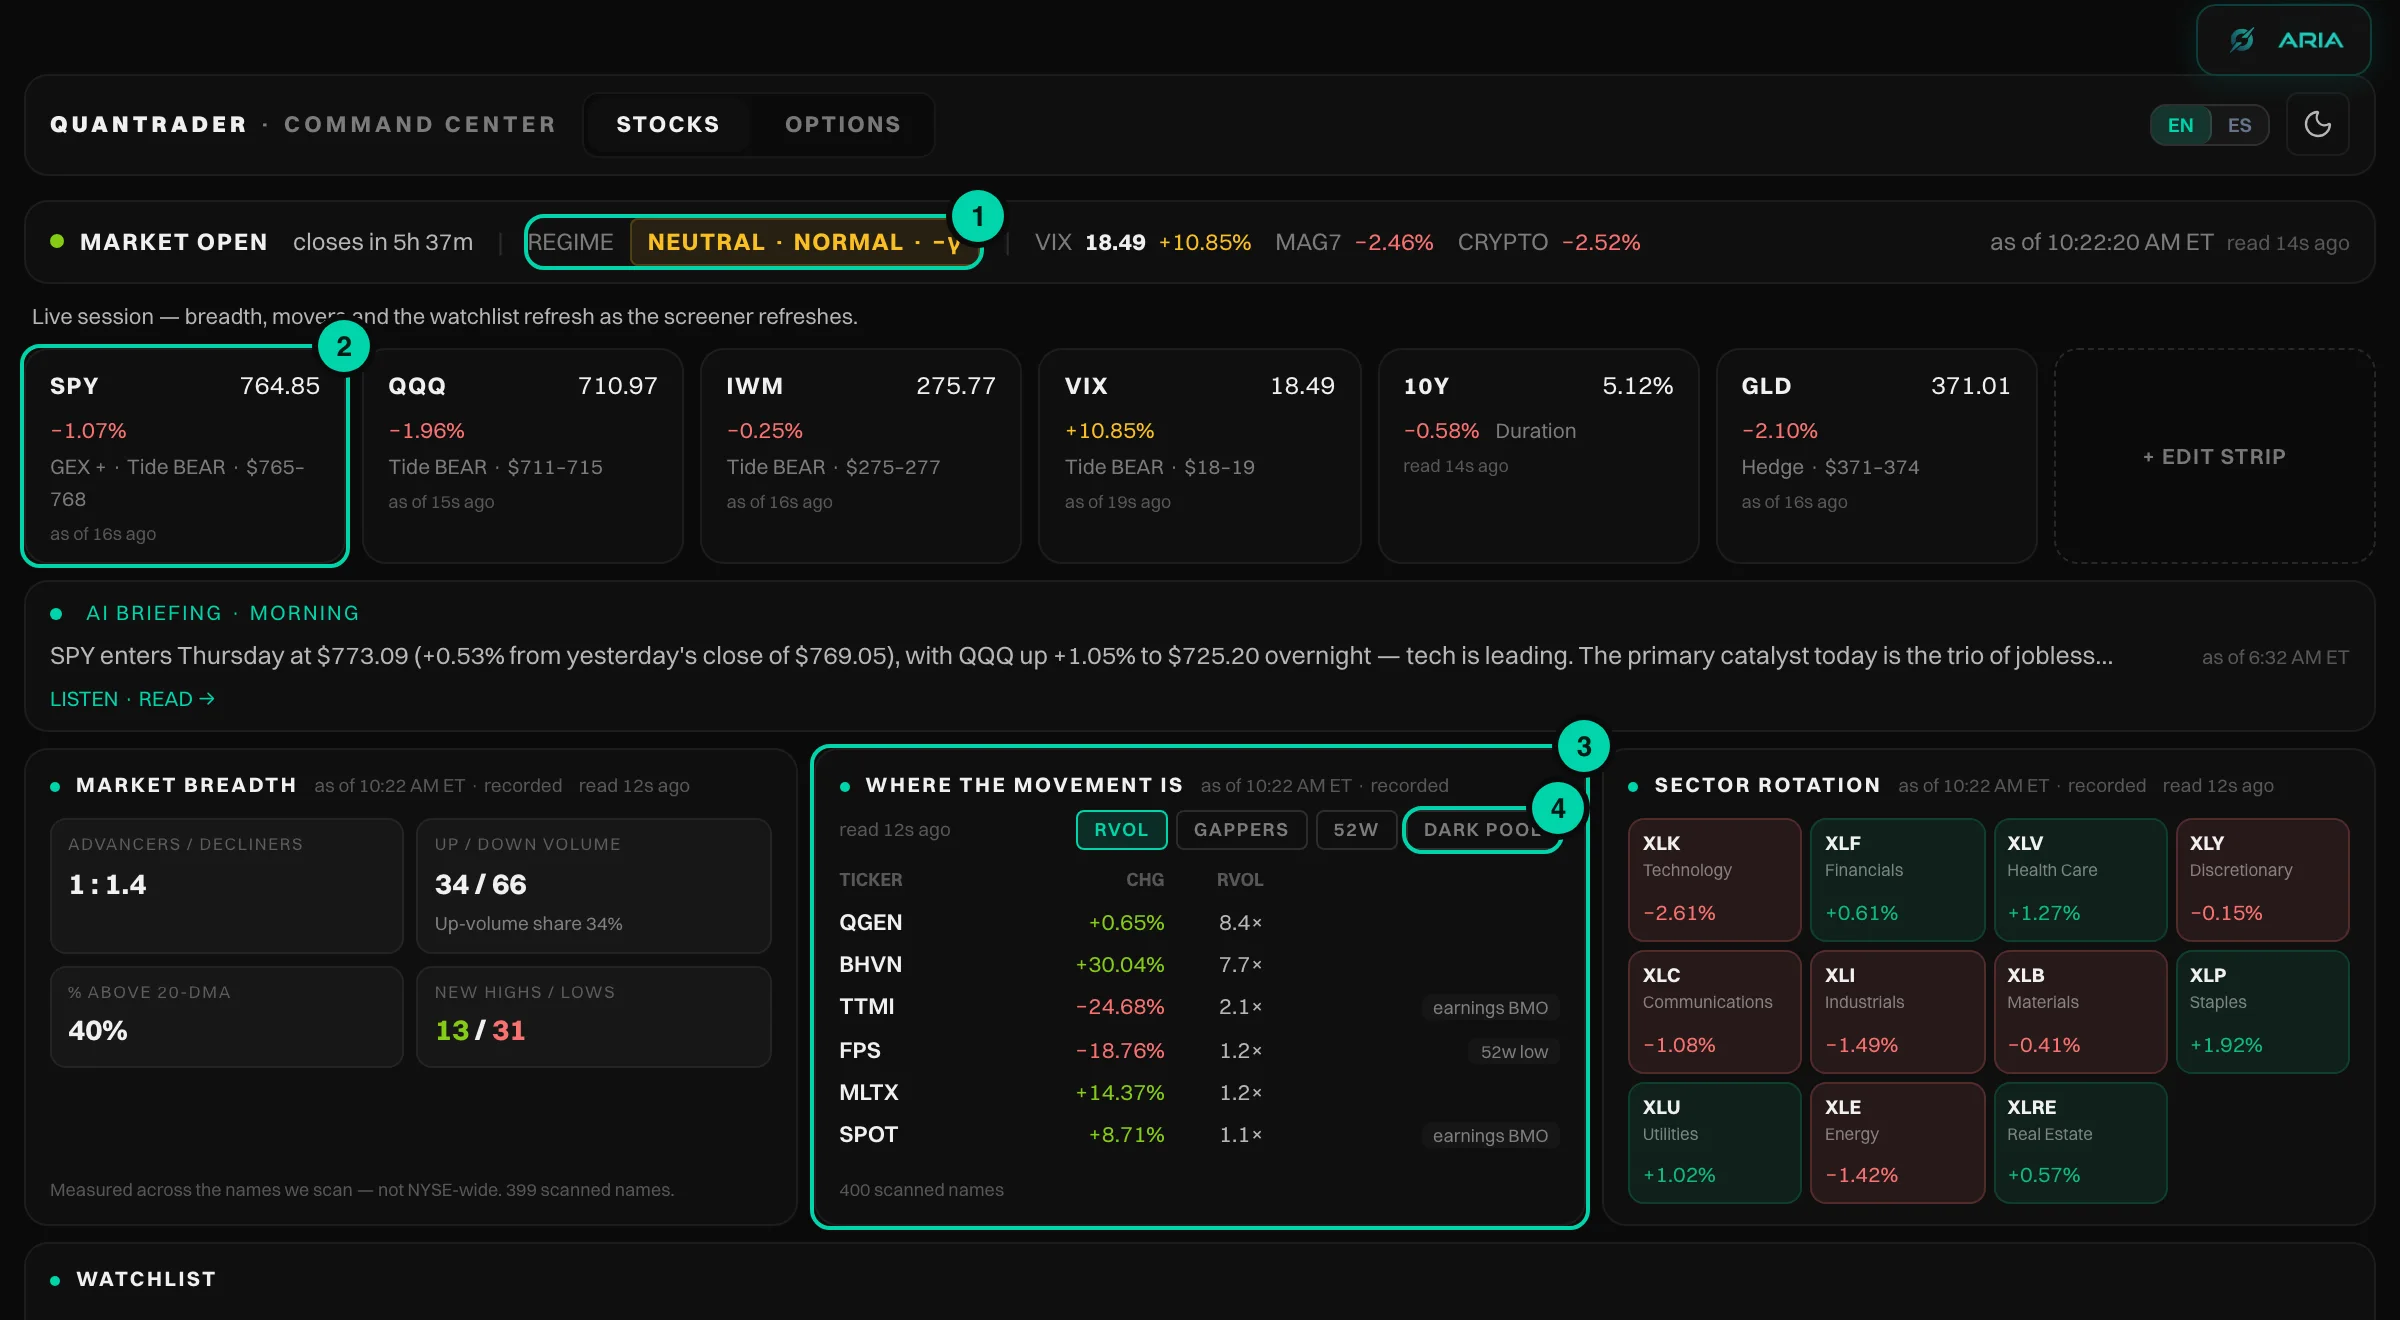The height and width of the screenshot is (1320, 2400).
Task: Switch language to EN
Action: click(x=2180, y=125)
